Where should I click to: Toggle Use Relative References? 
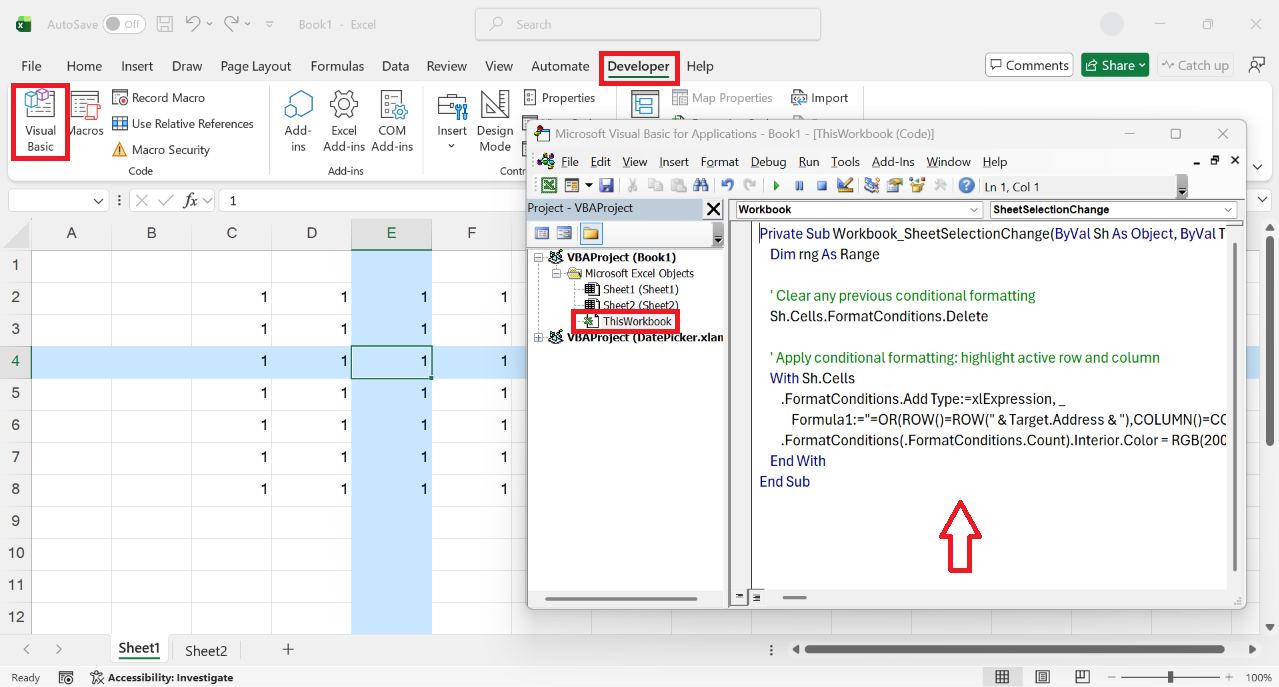pyautogui.click(x=182, y=124)
